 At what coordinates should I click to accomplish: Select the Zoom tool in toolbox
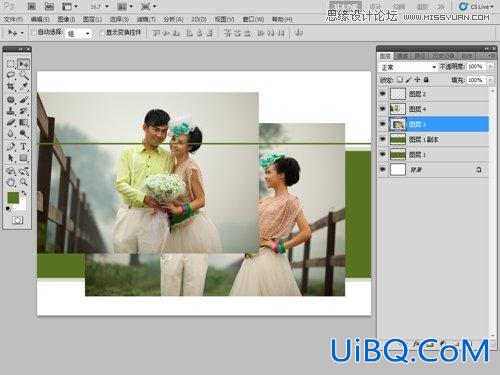[x=23, y=182]
